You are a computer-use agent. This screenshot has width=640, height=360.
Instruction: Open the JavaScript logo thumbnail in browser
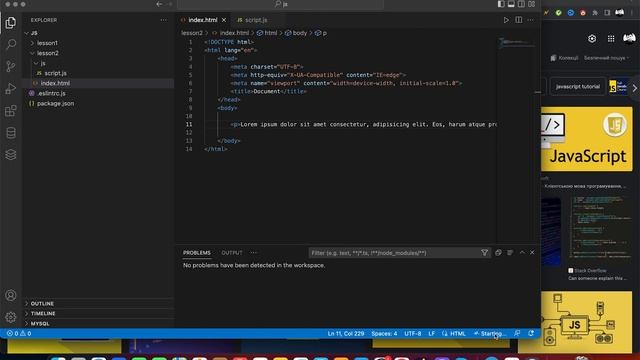click(587, 139)
